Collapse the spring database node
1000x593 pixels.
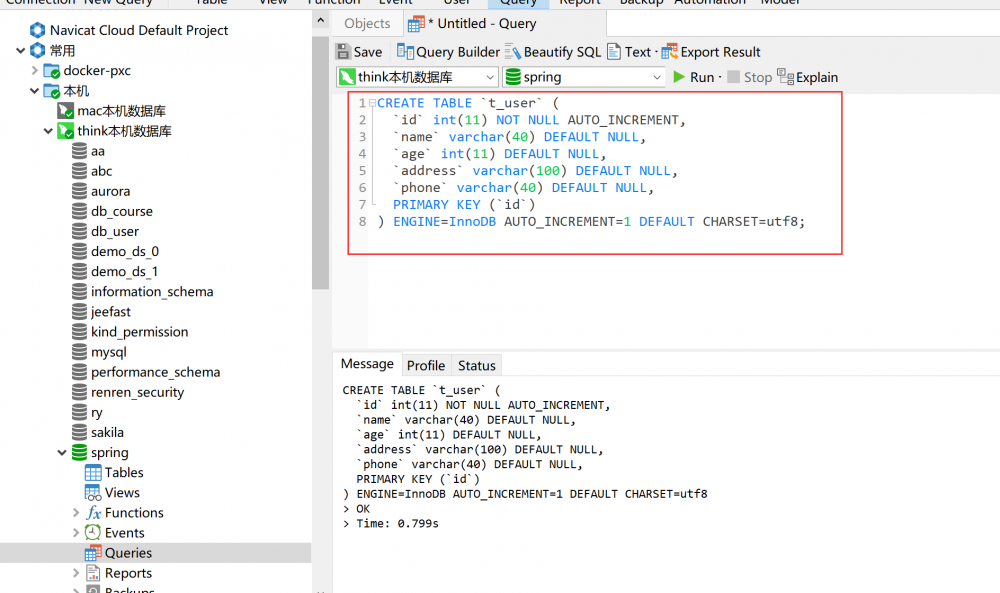pyautogui.click(x=62, y=453)
